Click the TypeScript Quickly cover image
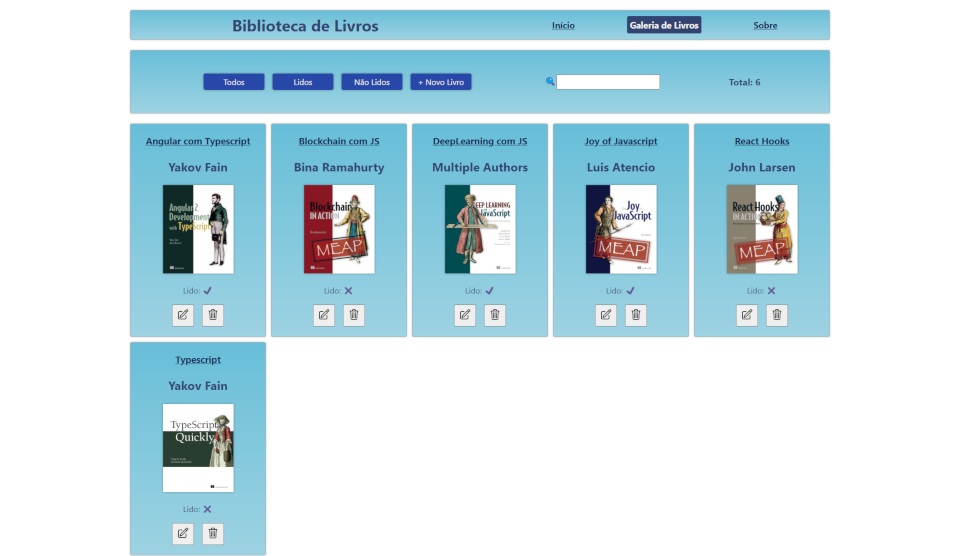Image resolution: width=960 pixels, height=556 pixels. click(198, 447)
